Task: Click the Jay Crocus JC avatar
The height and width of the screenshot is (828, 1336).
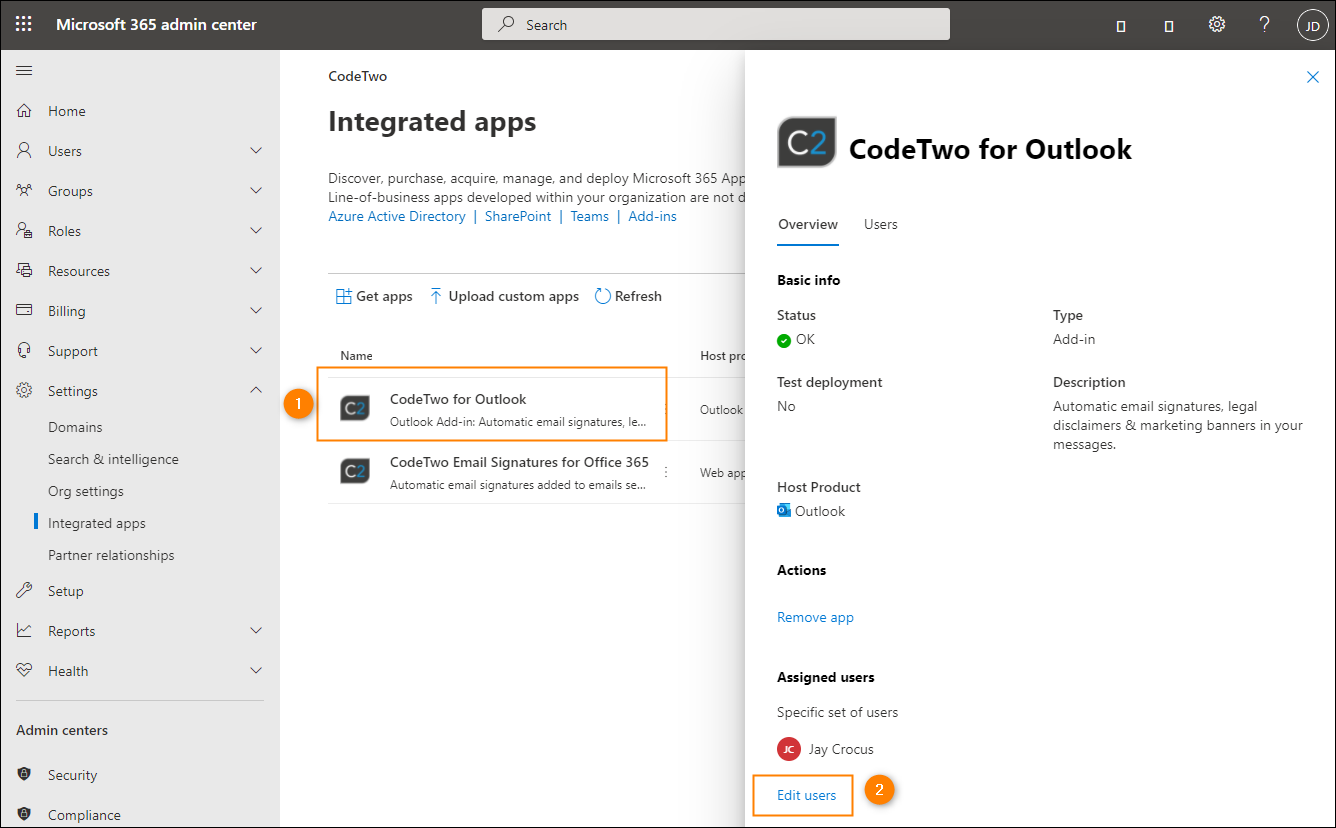Action: [x=789, y=749]
